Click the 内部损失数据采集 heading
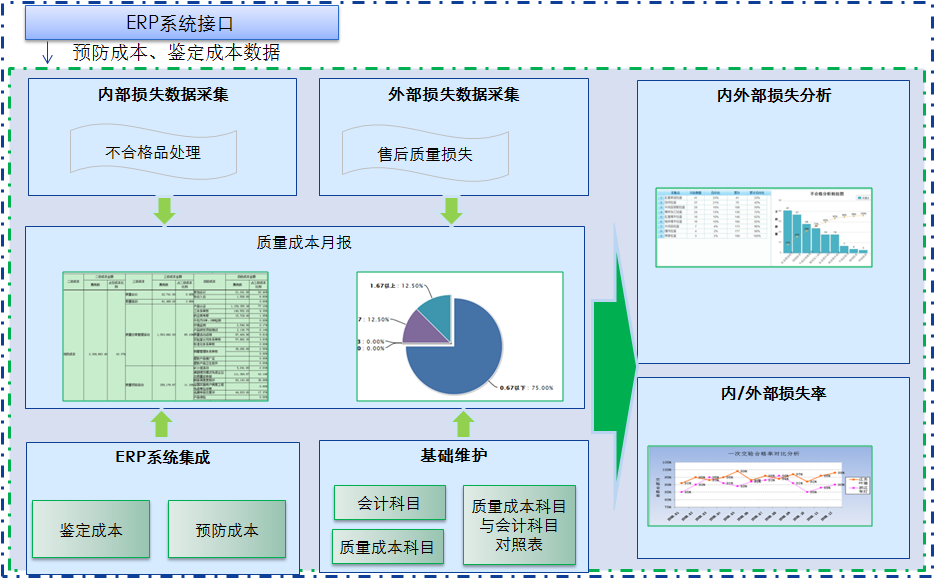Image resolution: width=935 pixels, height=579 pixels. [163, 95]
